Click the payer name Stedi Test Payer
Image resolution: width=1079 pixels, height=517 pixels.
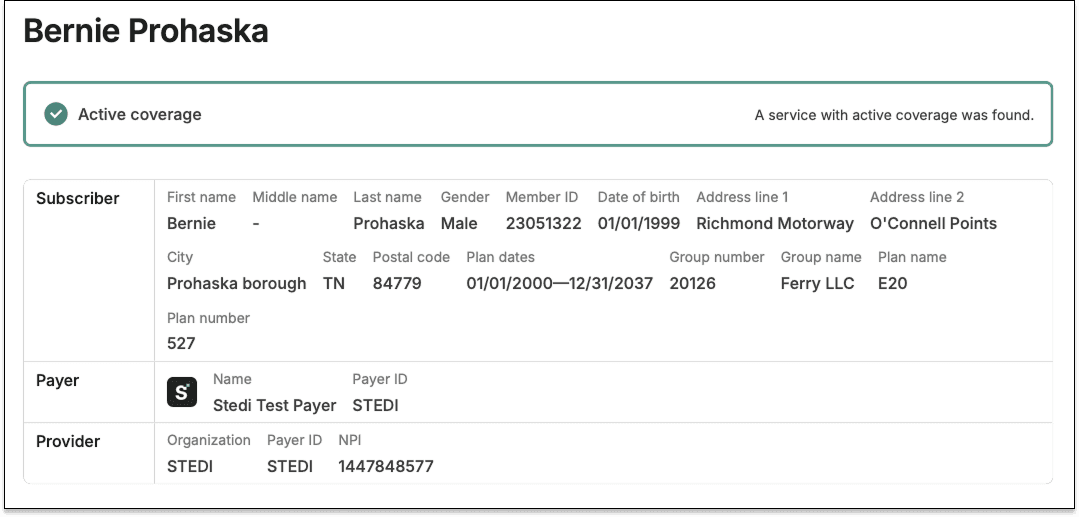(x=275, y=405)
